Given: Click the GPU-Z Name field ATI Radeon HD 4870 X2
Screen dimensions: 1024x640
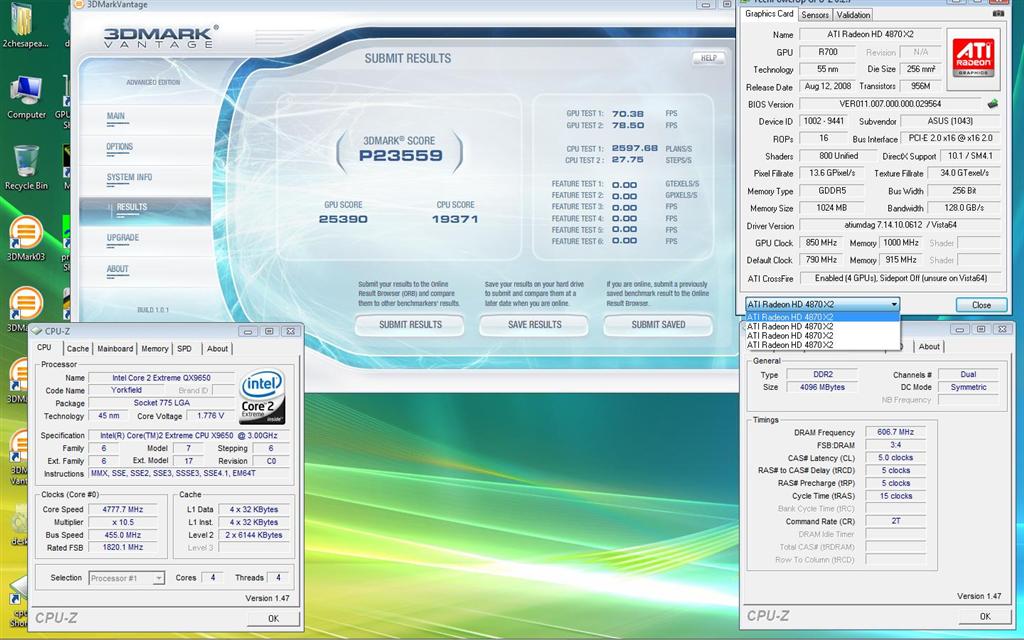Looking at the screenshot, I should point(869,34).
